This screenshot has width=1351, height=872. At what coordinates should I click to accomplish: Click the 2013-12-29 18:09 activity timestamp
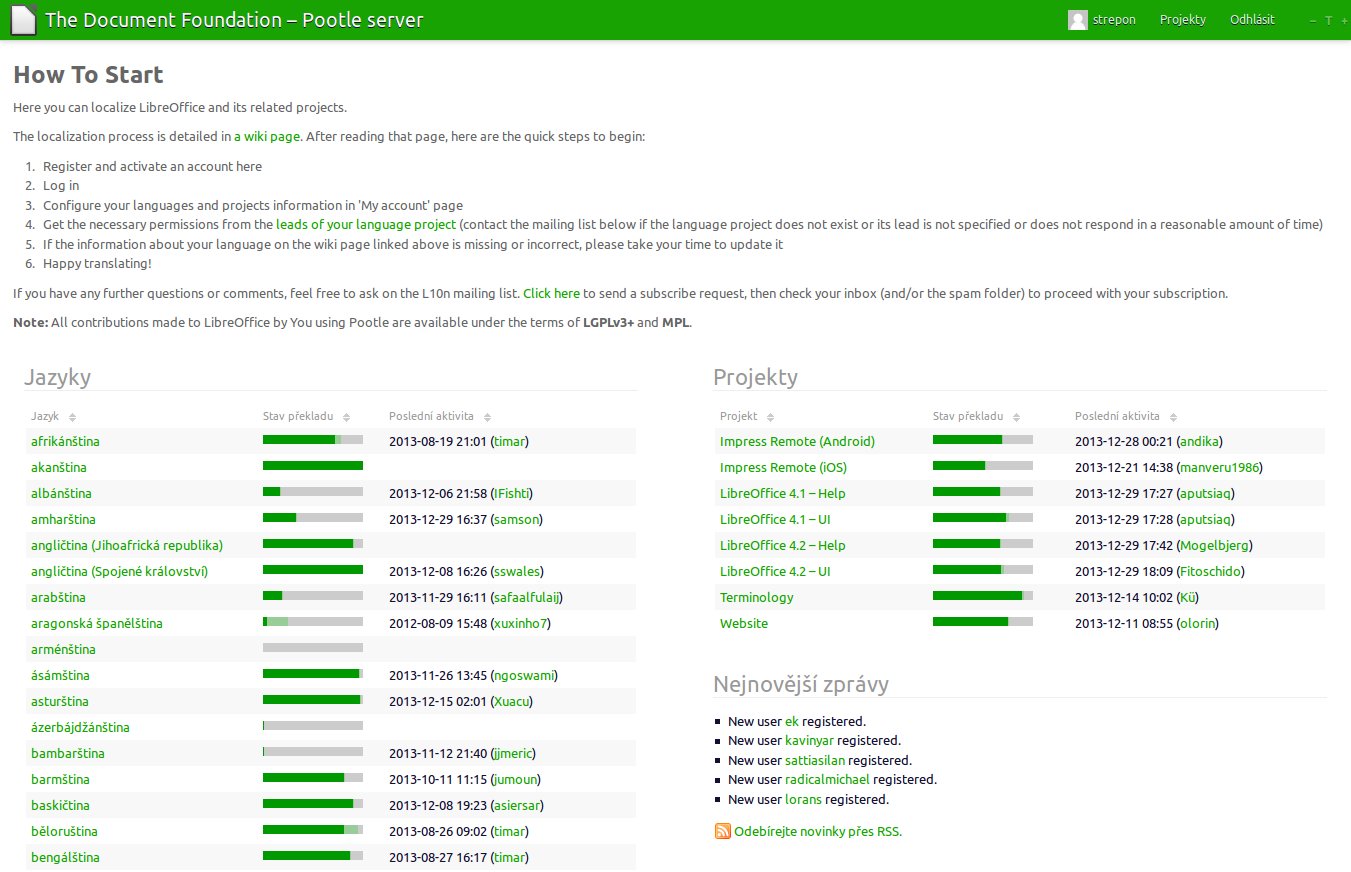pos(1122,571)
